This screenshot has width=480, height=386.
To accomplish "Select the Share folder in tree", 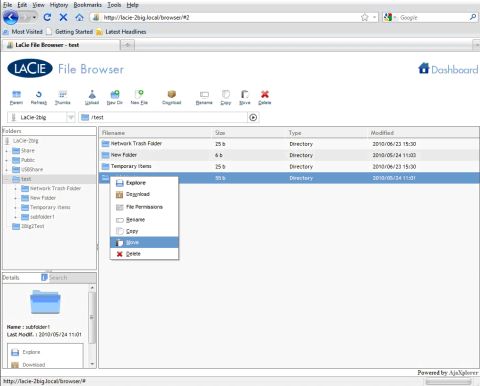I will click(x=28, y=151).
